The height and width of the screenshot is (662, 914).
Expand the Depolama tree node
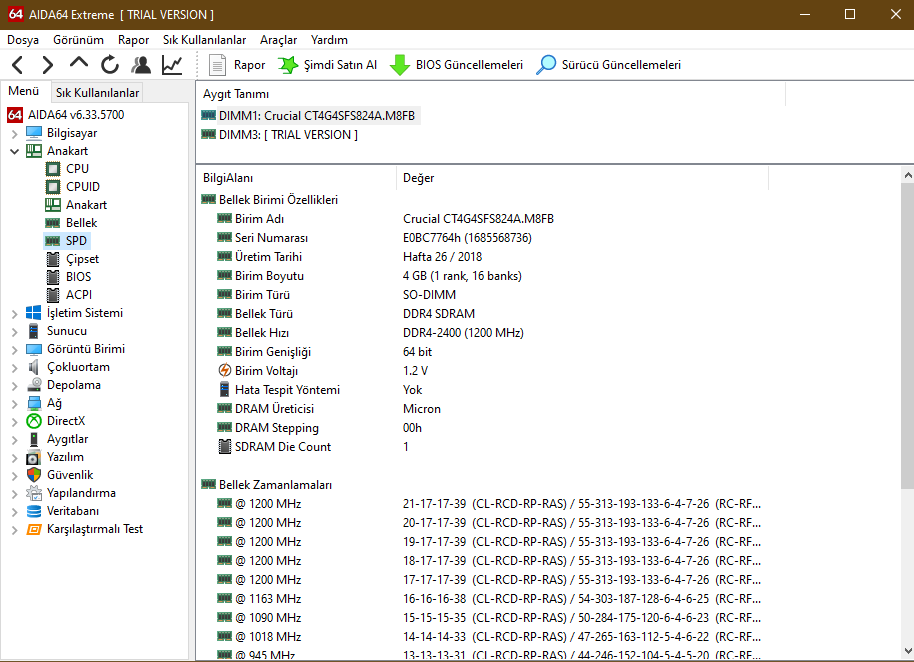pyautogui.click(x=15, y=386)
